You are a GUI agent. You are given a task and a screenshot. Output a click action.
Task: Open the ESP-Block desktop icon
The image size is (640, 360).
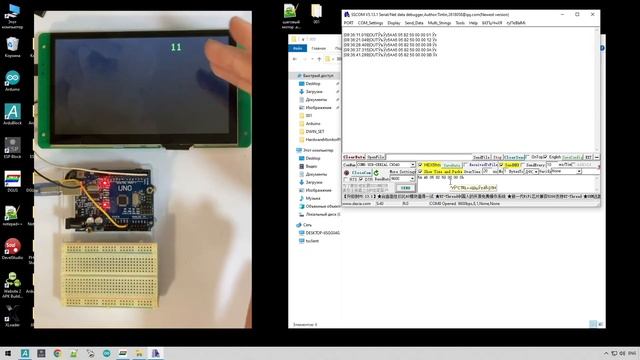click(12, 148)
